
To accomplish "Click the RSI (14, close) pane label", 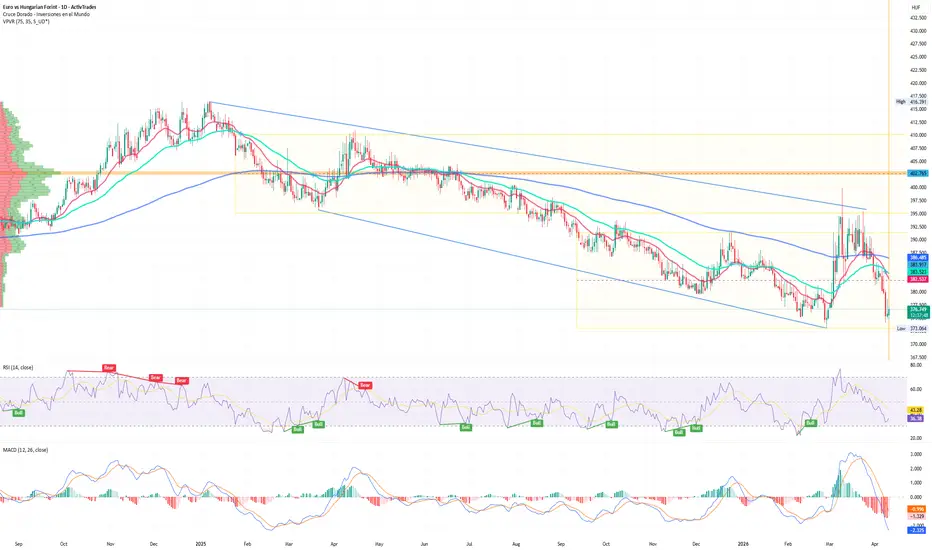I will (18, 367).
